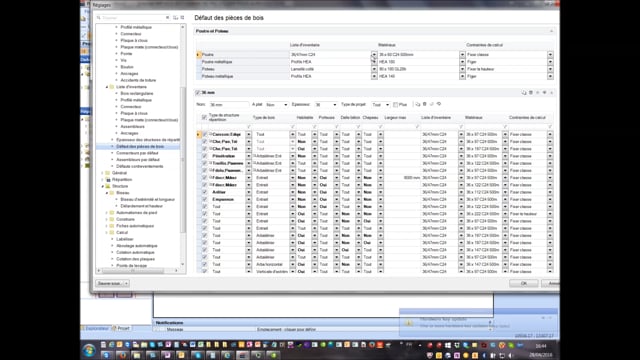Click the expand-all icon beside the search box
Image resolution: width=640 pixels, height=360 pixels.
175,18
